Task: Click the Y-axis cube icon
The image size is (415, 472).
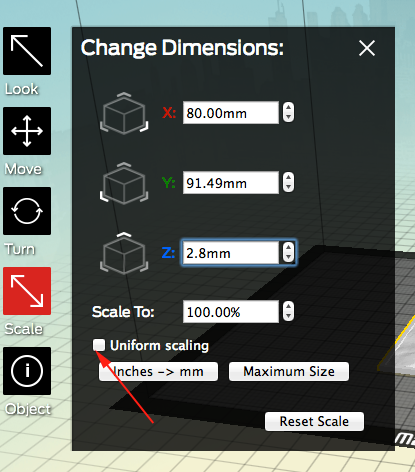Action: click(124, 183)
